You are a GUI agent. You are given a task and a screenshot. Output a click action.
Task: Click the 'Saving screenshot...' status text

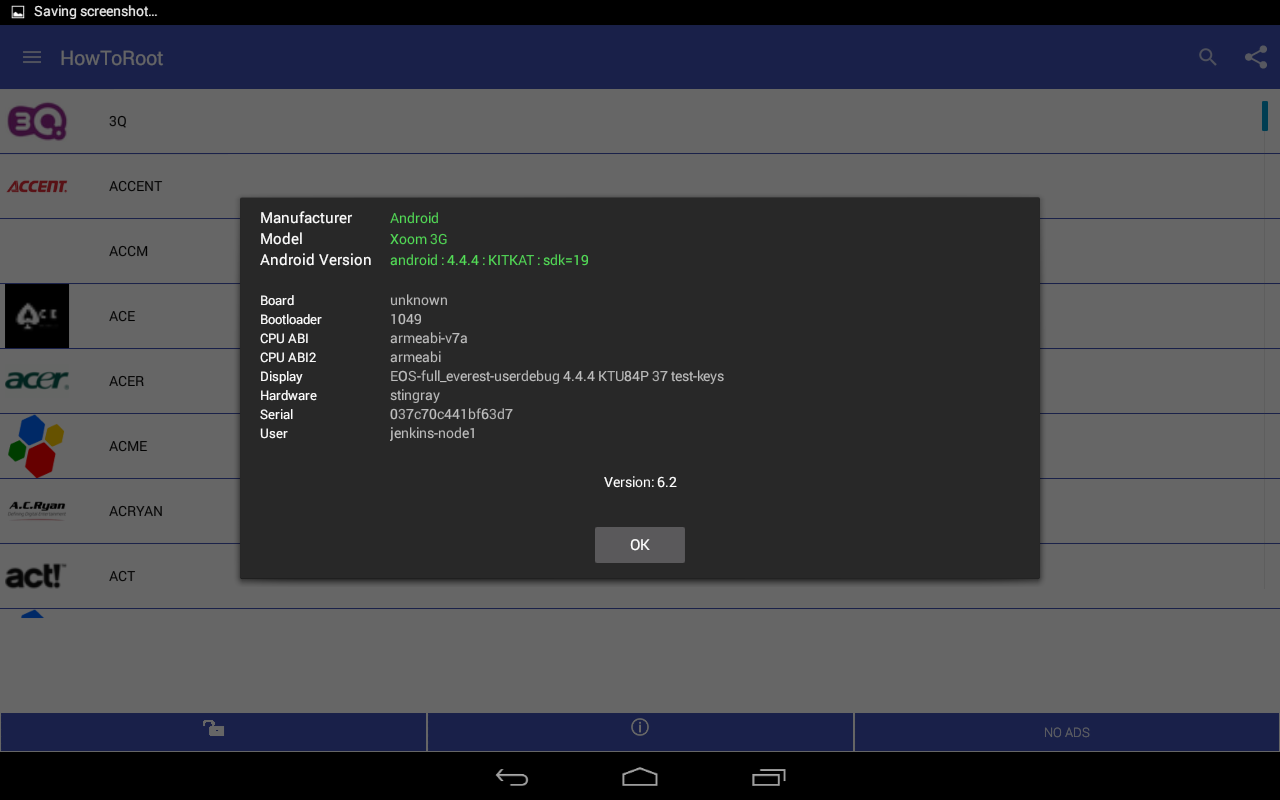point(95,12)
